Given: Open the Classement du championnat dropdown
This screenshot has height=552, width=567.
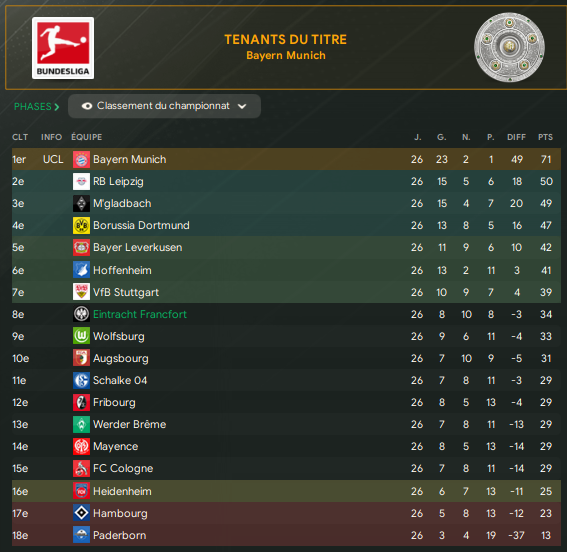Looking at the screenshot, I should 165,106.
